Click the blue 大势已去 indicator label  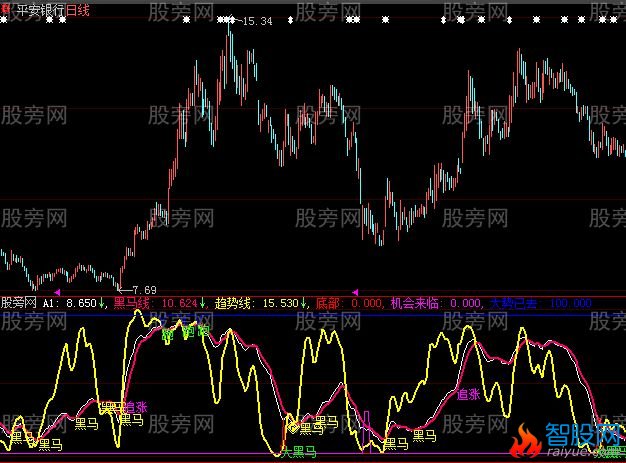(513, 303)
